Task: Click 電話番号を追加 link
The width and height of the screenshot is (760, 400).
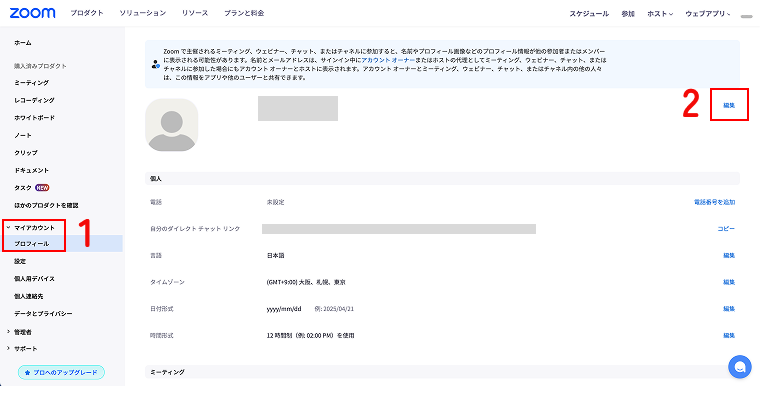Action: coord(714,202)
